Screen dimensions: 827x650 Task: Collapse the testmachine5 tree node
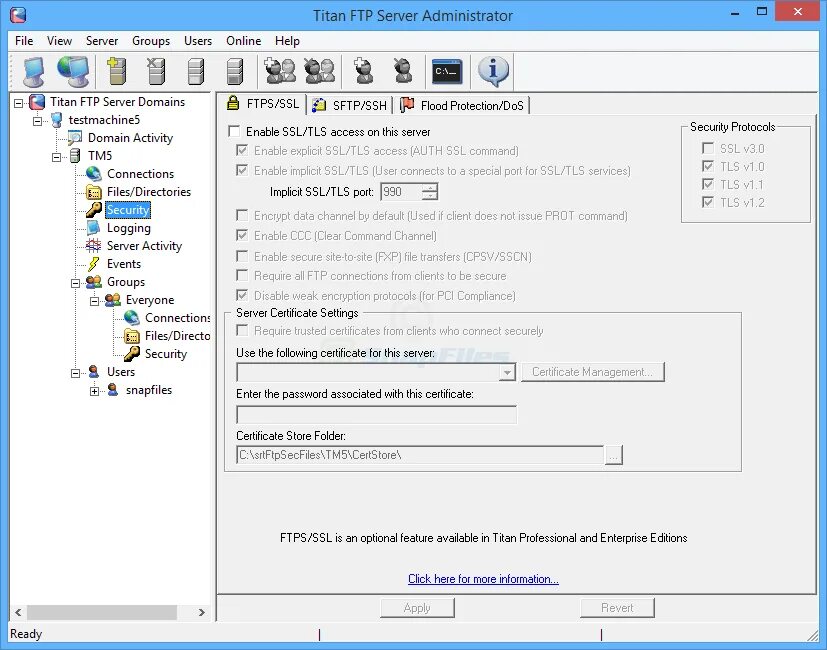[x=37, y=121]
